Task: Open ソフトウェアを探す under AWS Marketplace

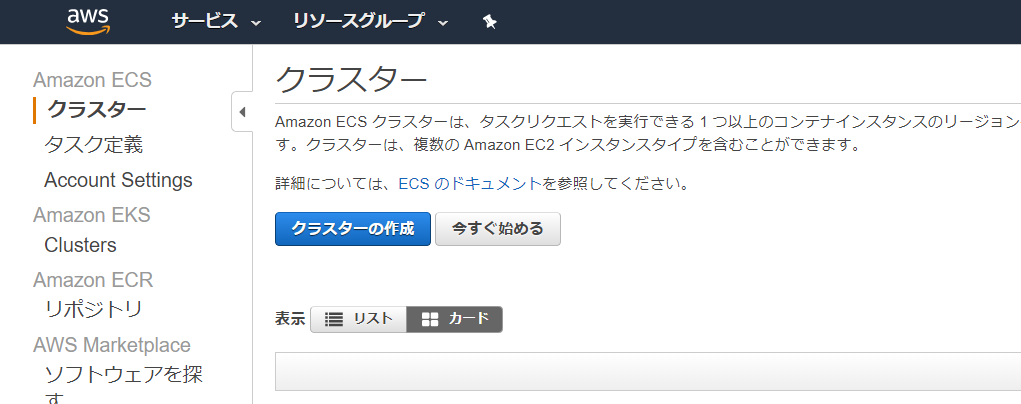Action: coord(124,384)
